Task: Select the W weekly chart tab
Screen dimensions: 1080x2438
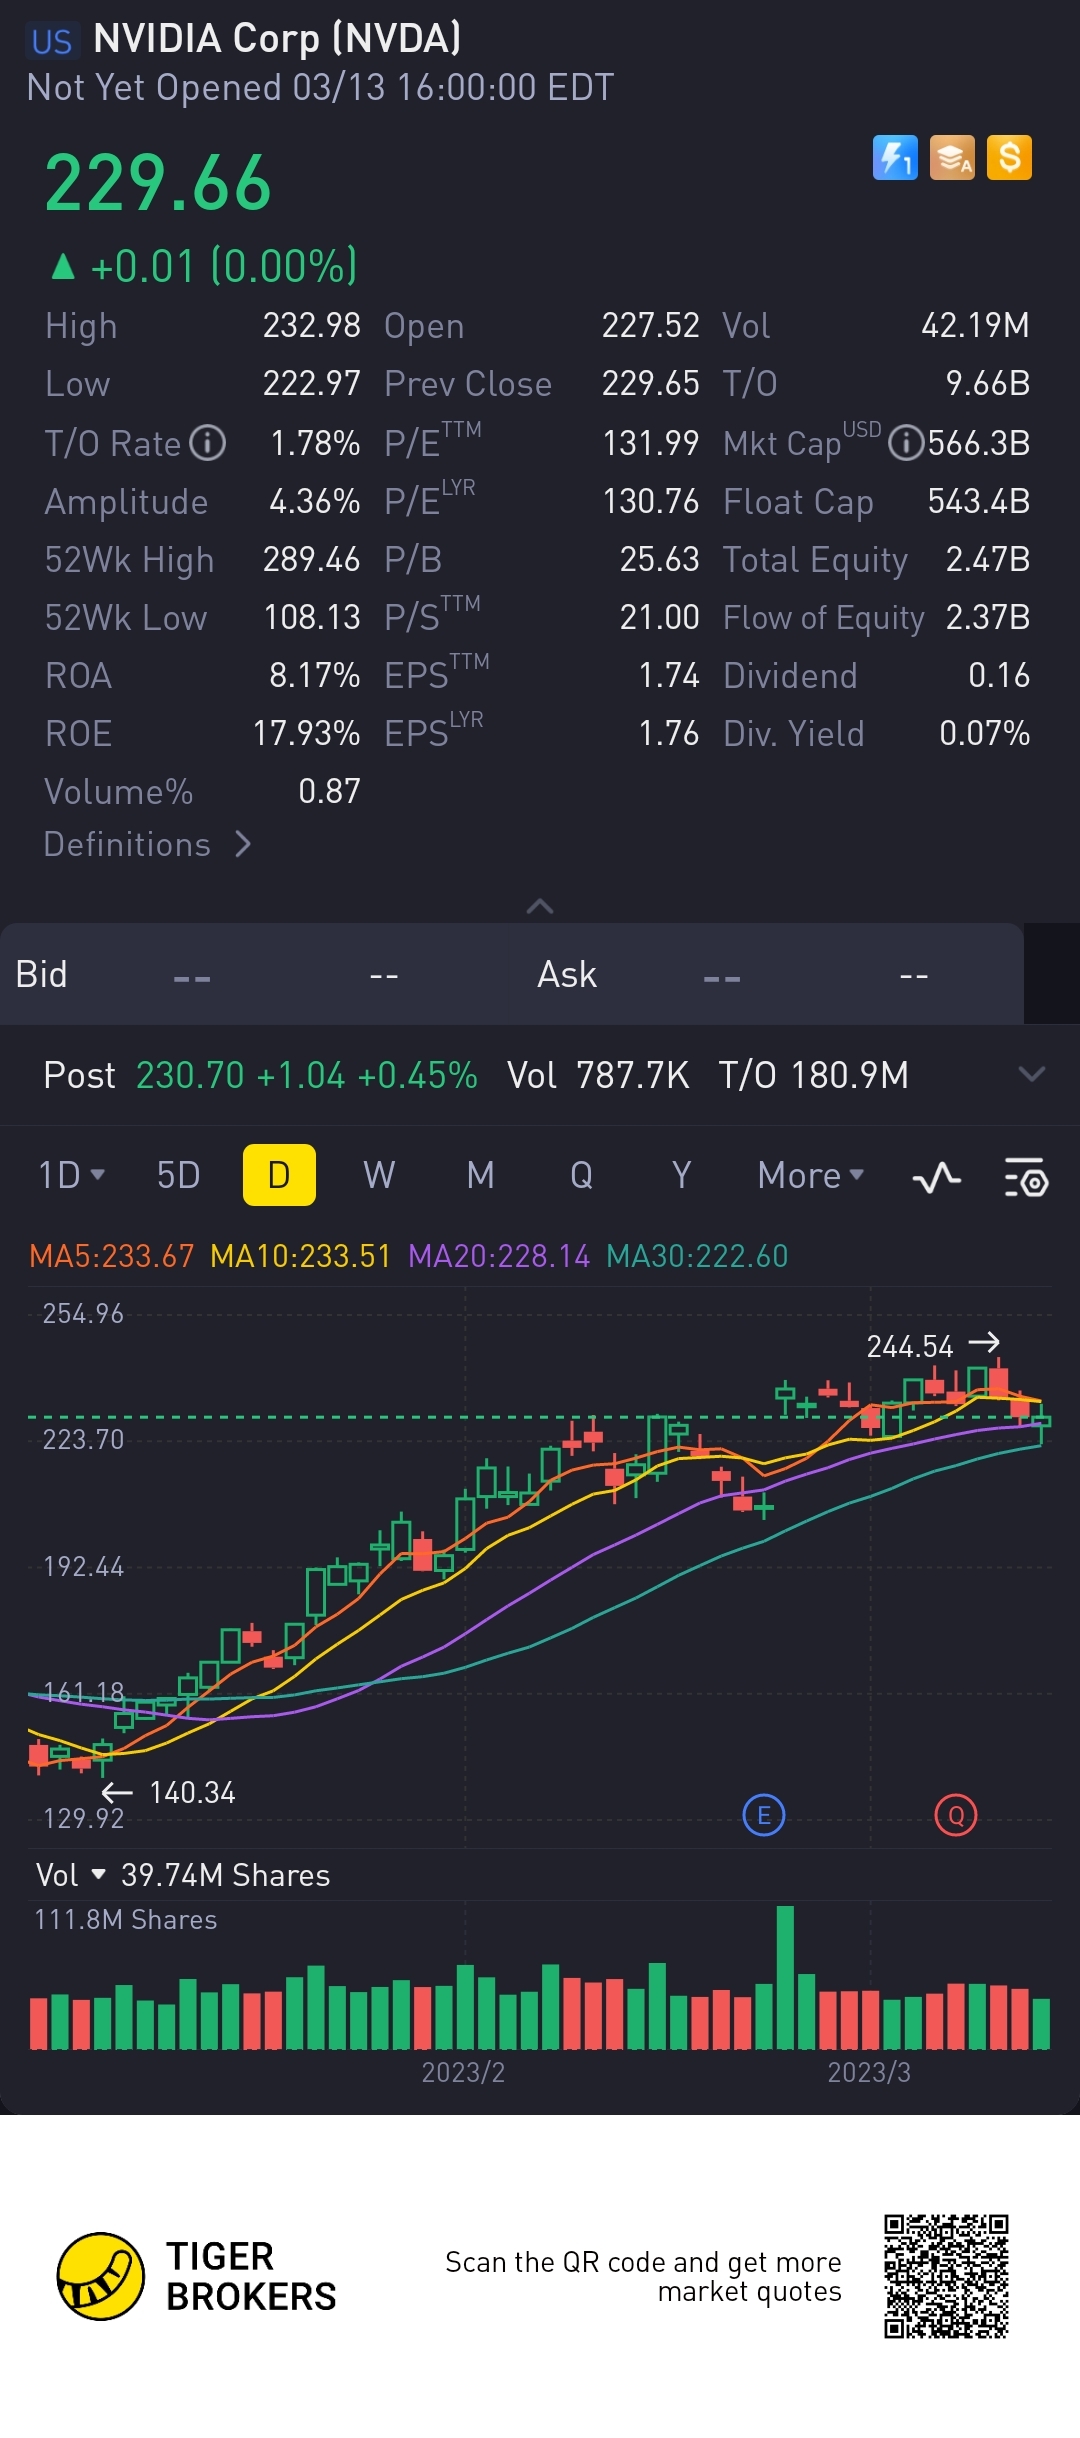Action: 379,1175
